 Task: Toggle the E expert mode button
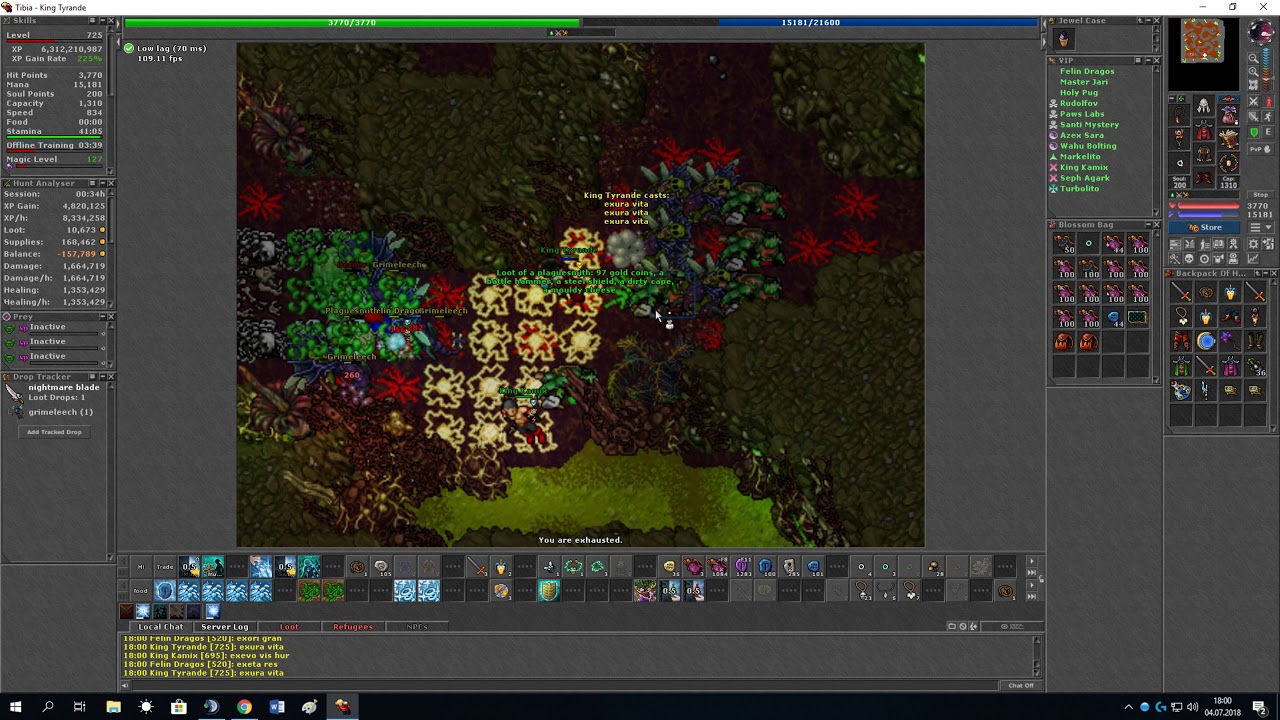(x=1268, y=132)
